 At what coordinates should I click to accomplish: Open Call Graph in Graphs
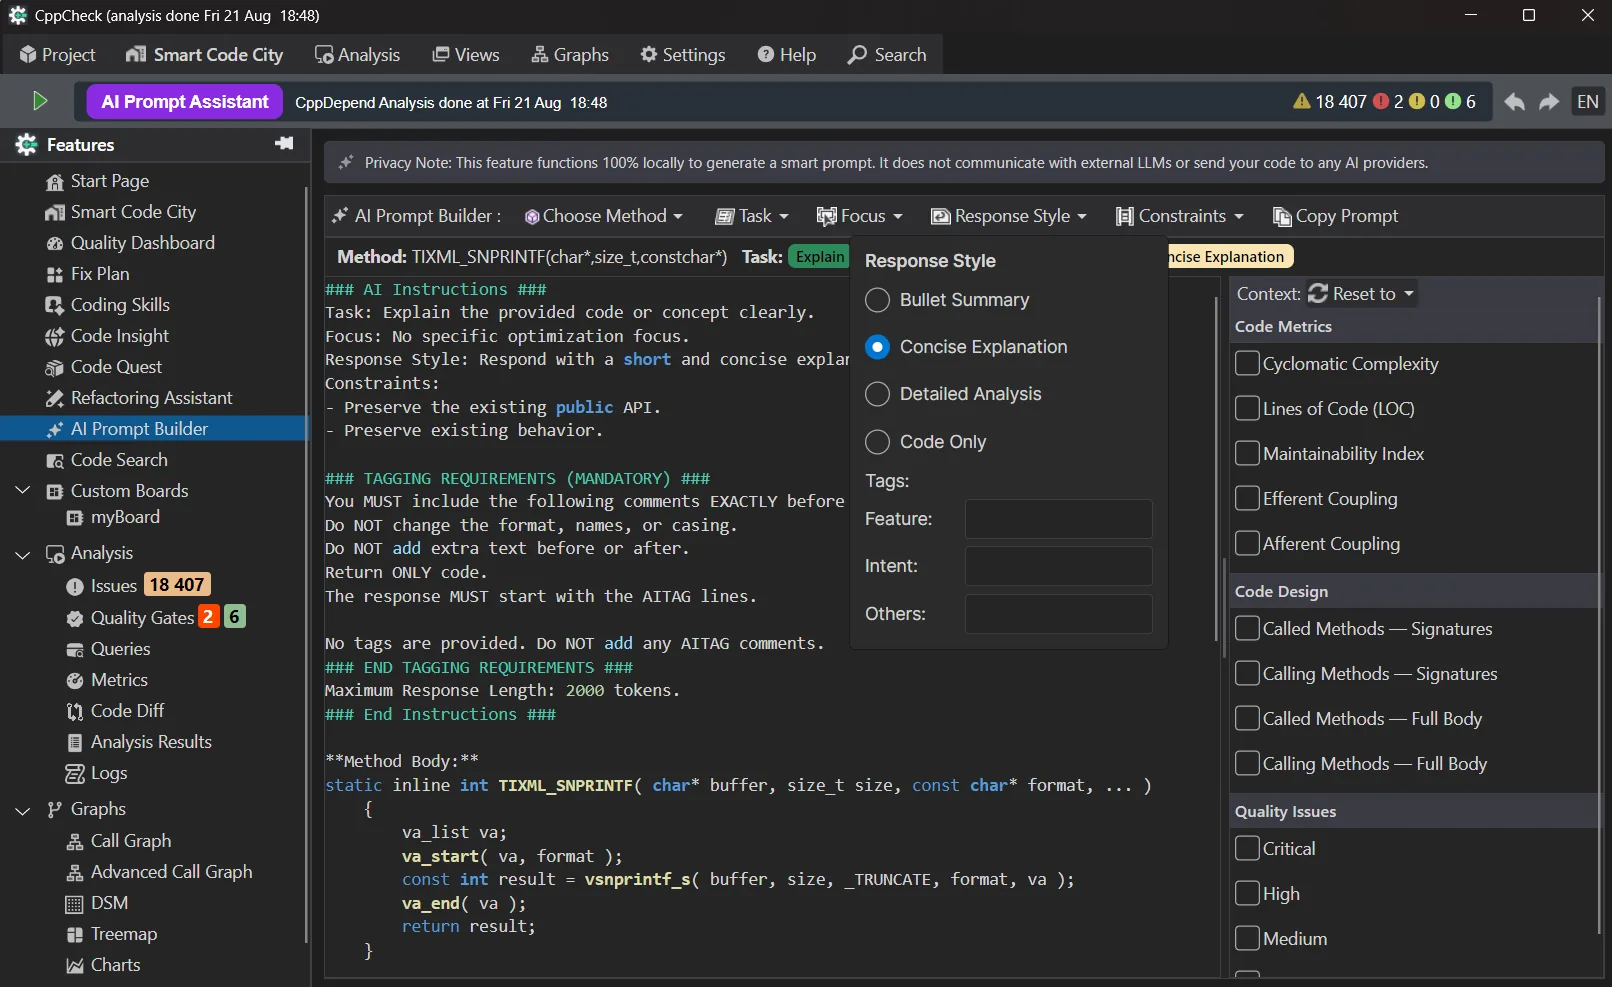[x=118, y=841]
